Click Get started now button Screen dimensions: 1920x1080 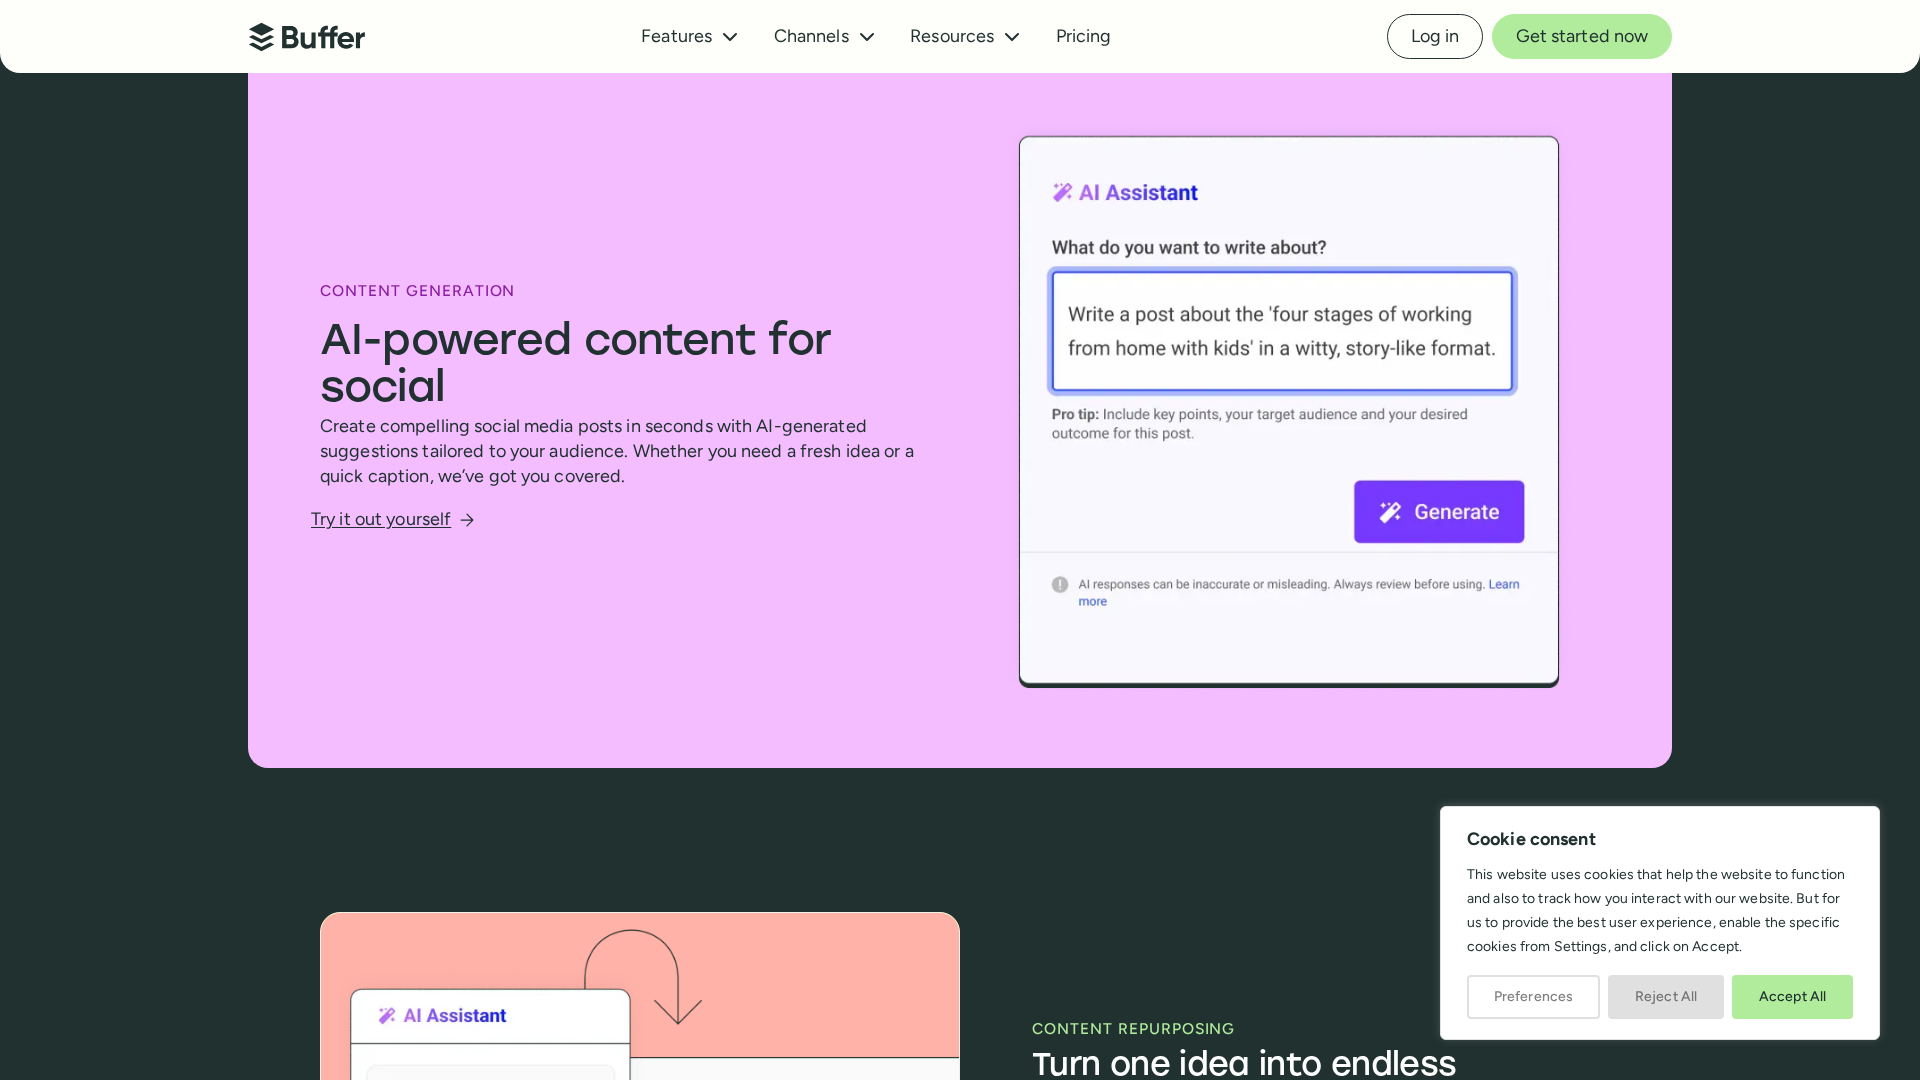[x=1581, y=36]
